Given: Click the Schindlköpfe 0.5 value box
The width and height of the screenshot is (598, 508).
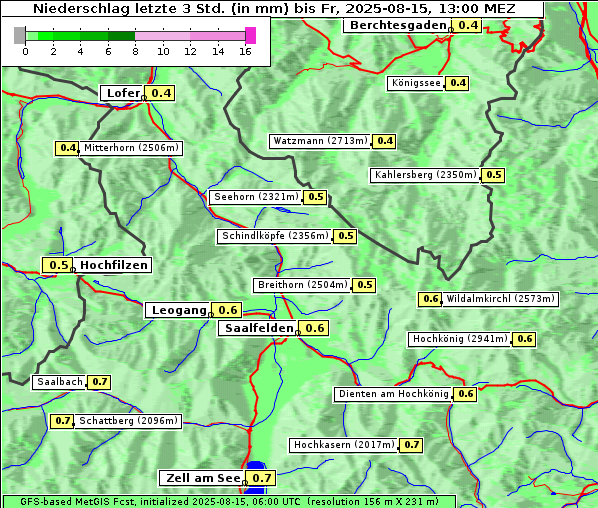Looking at the screenshot, I should 345,236.
